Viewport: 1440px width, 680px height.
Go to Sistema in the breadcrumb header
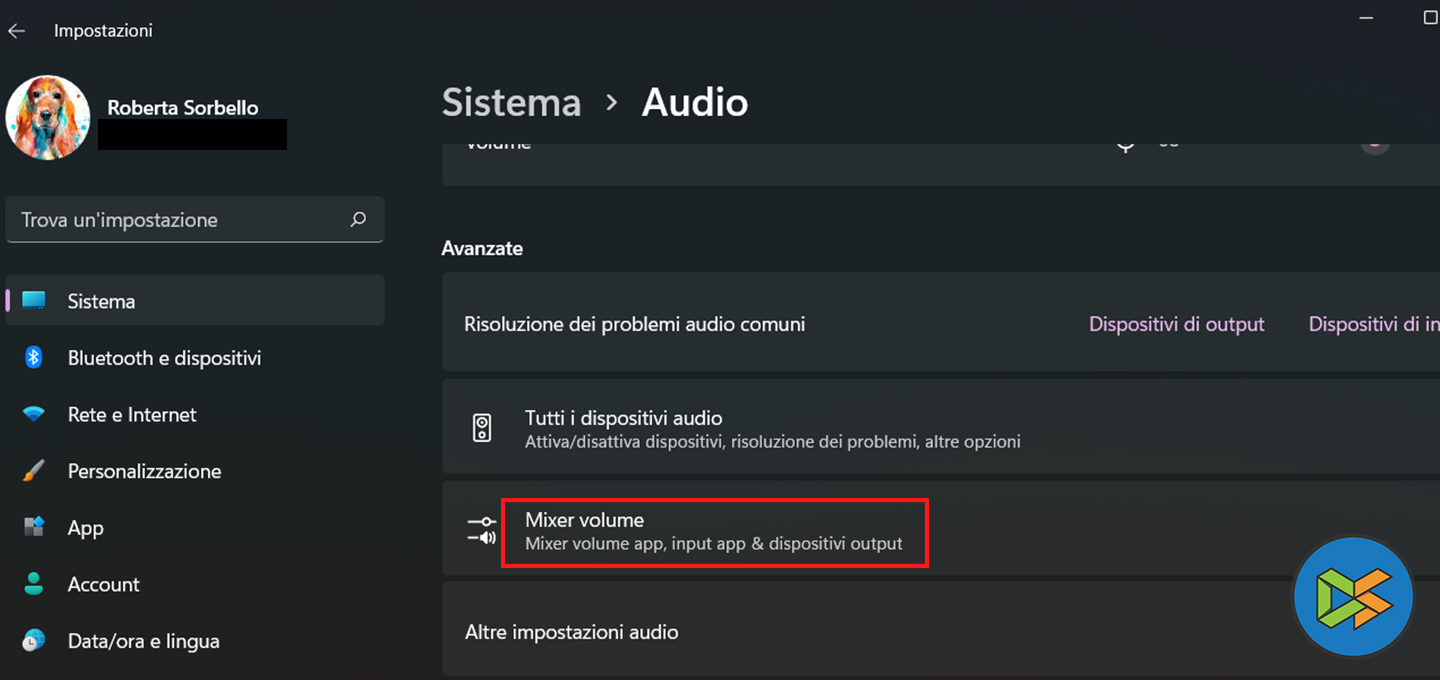(511, 103)
